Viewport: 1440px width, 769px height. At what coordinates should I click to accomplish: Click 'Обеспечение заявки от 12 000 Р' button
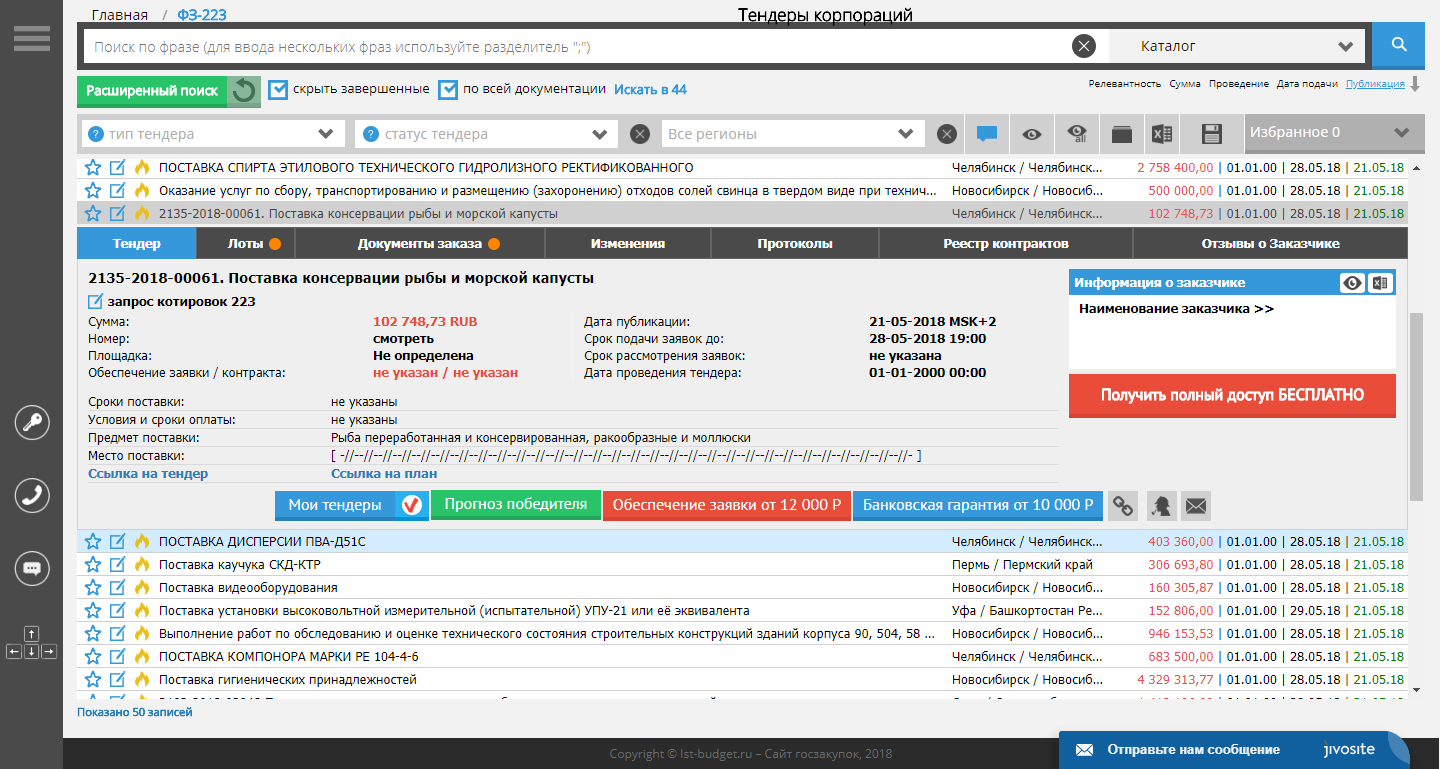click(726, 505)
